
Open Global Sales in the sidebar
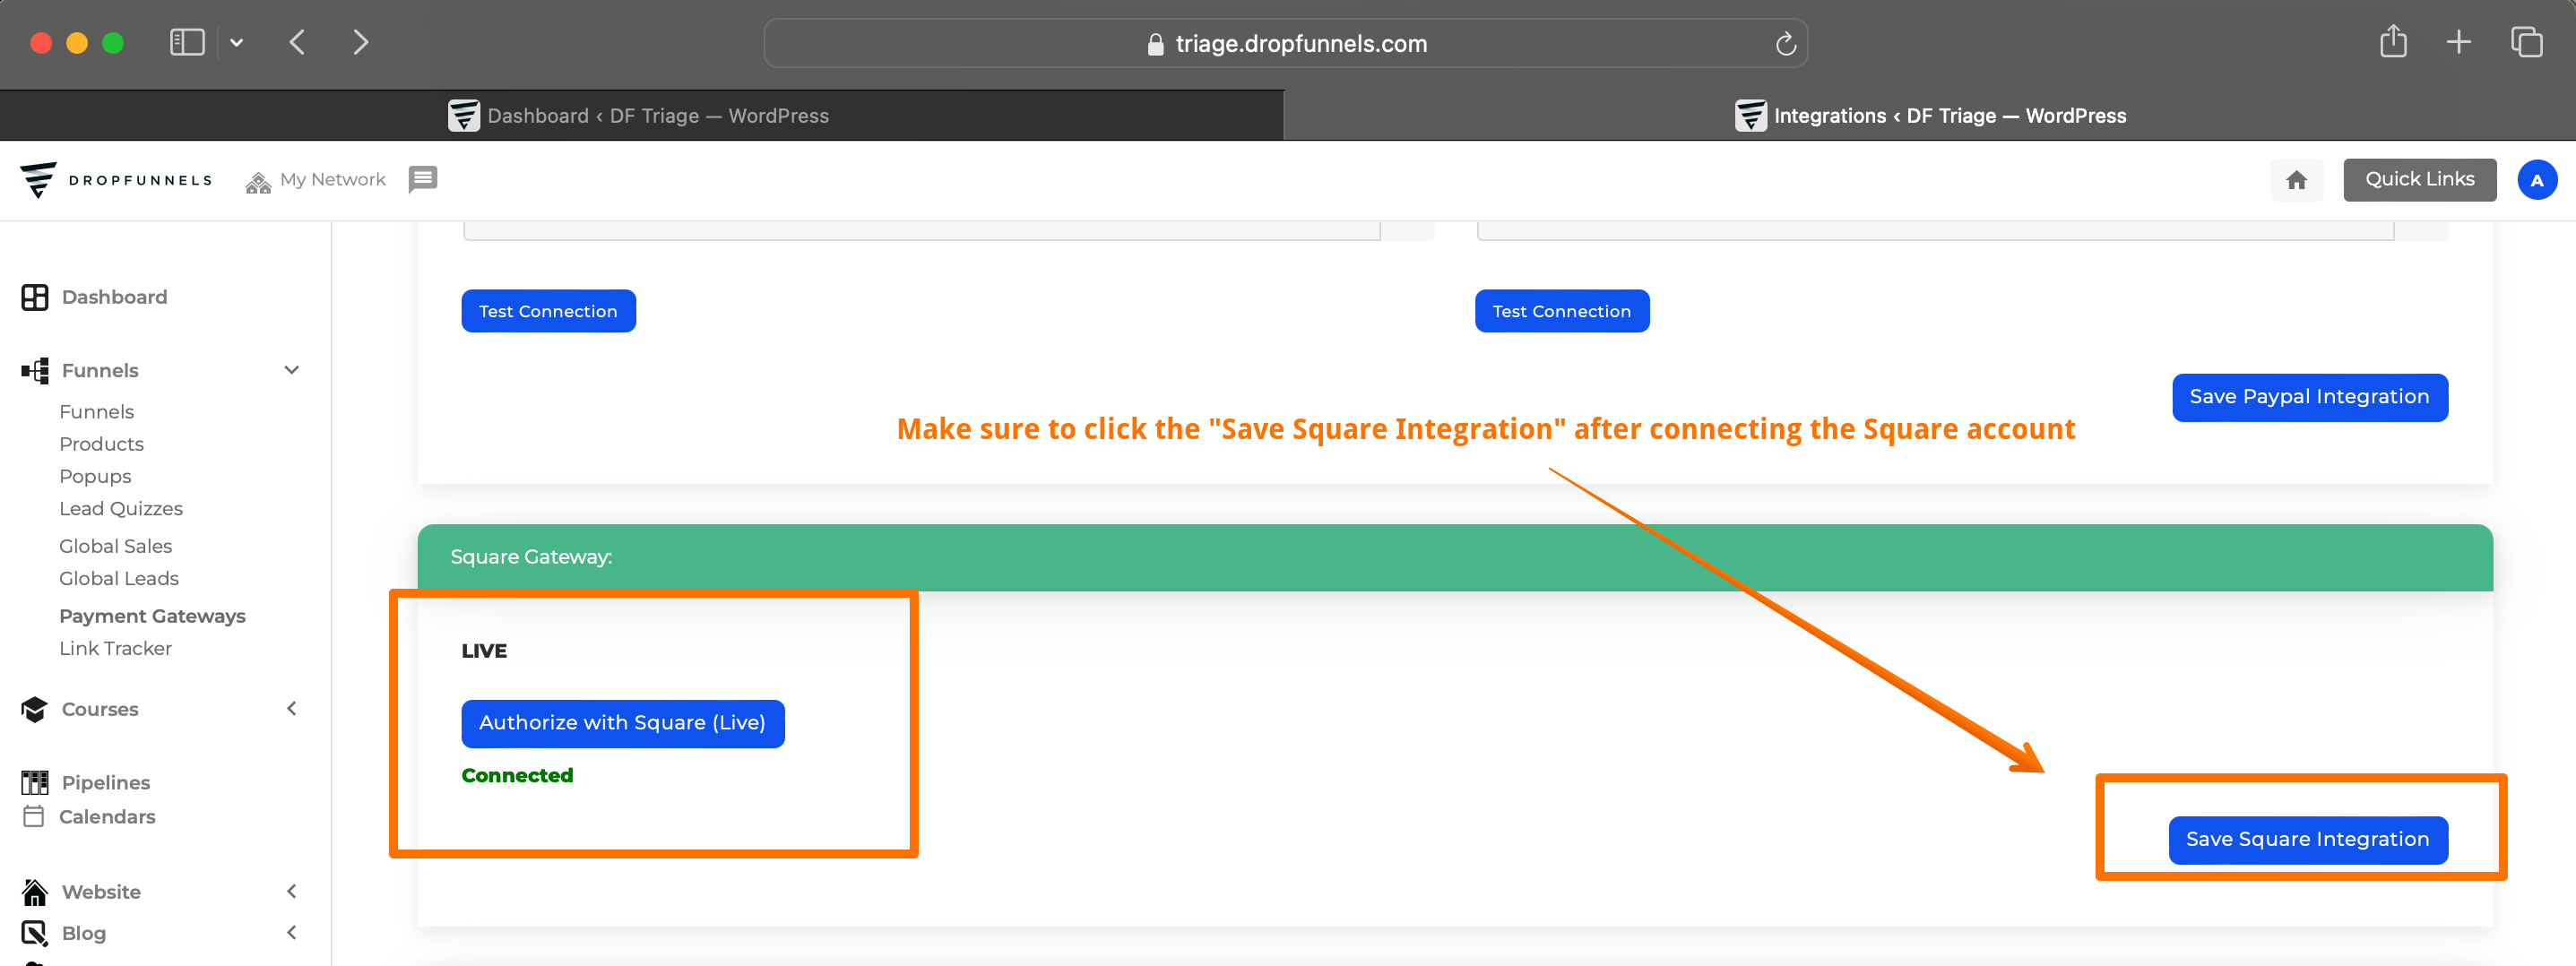116,546
